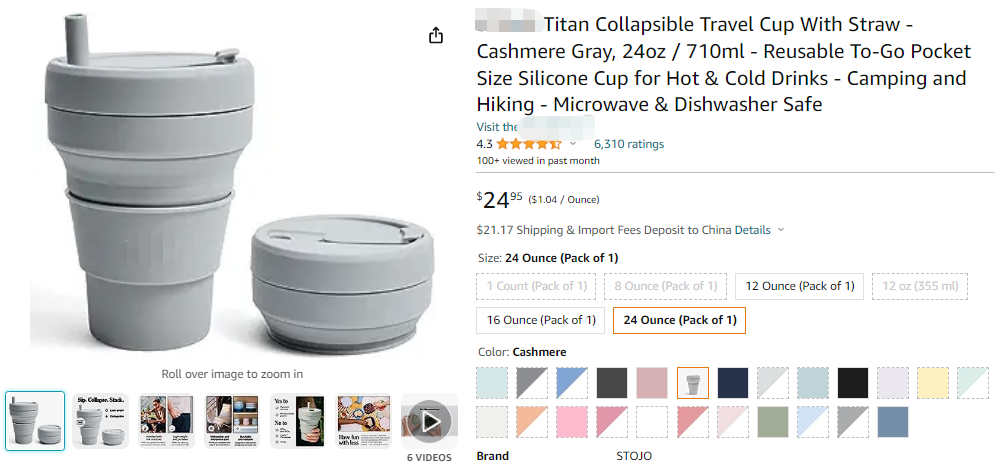
Task: Click the 4.3 star rating icons
Action: click(x=529, y=144)
